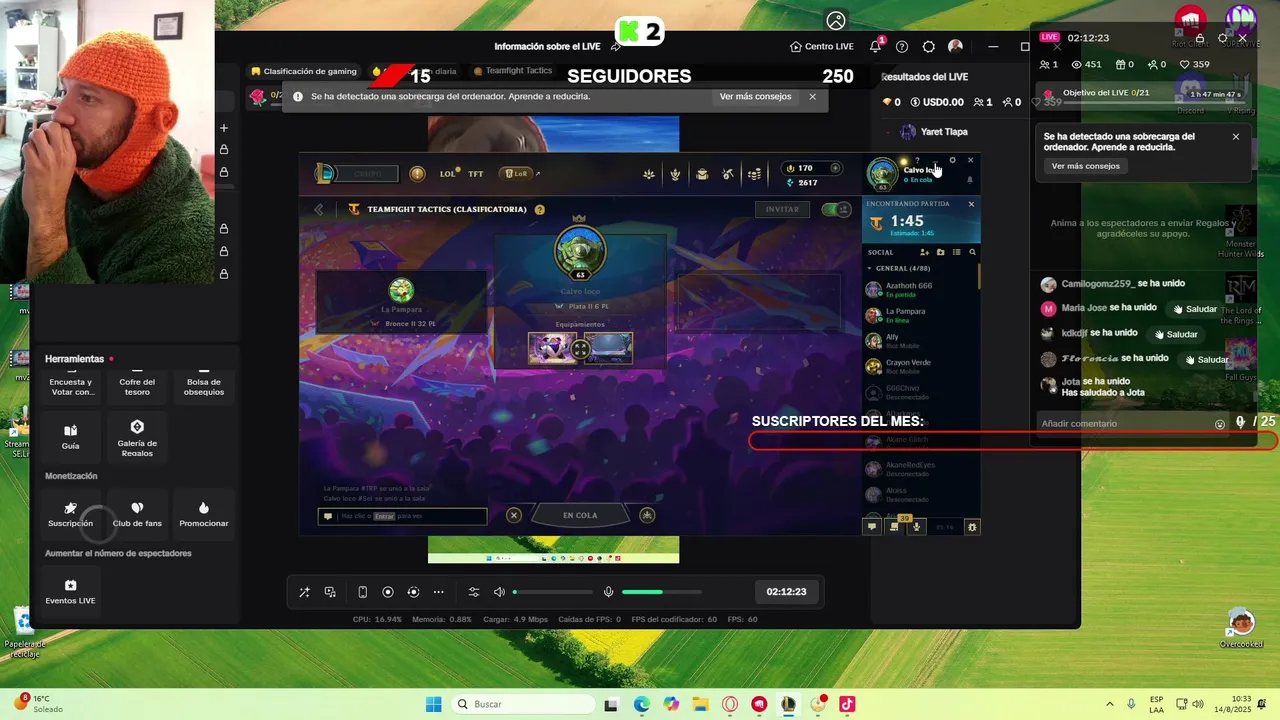Open Bolsa de obsequios tool
The height and width of the screenshot is (720, 1280).
(204, 387)
